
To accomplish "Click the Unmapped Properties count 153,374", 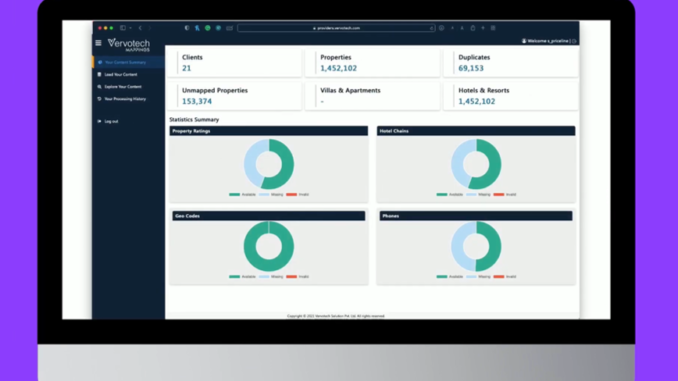I will coord(197,101).
